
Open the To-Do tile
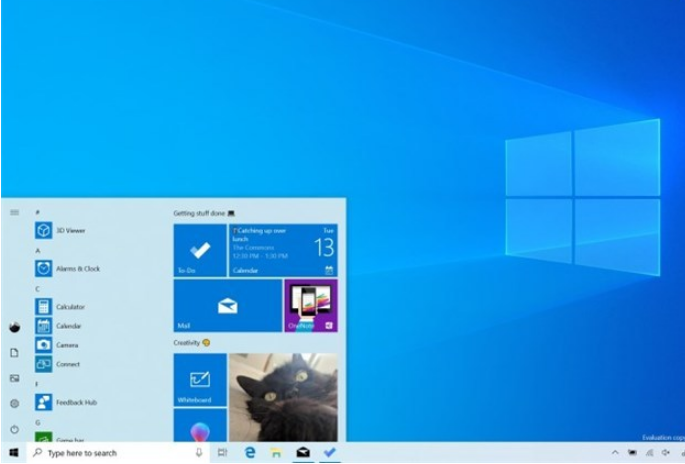(x=200, y=250)
